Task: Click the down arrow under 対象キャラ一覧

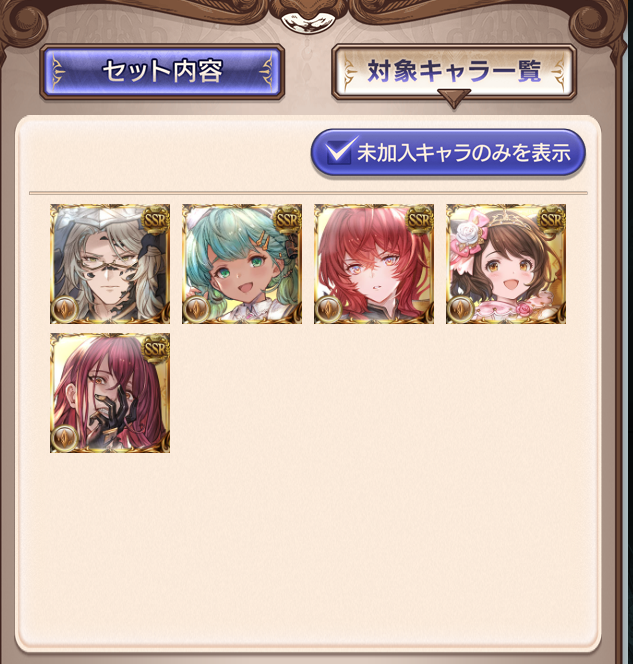Action: [x=454, y=98]
